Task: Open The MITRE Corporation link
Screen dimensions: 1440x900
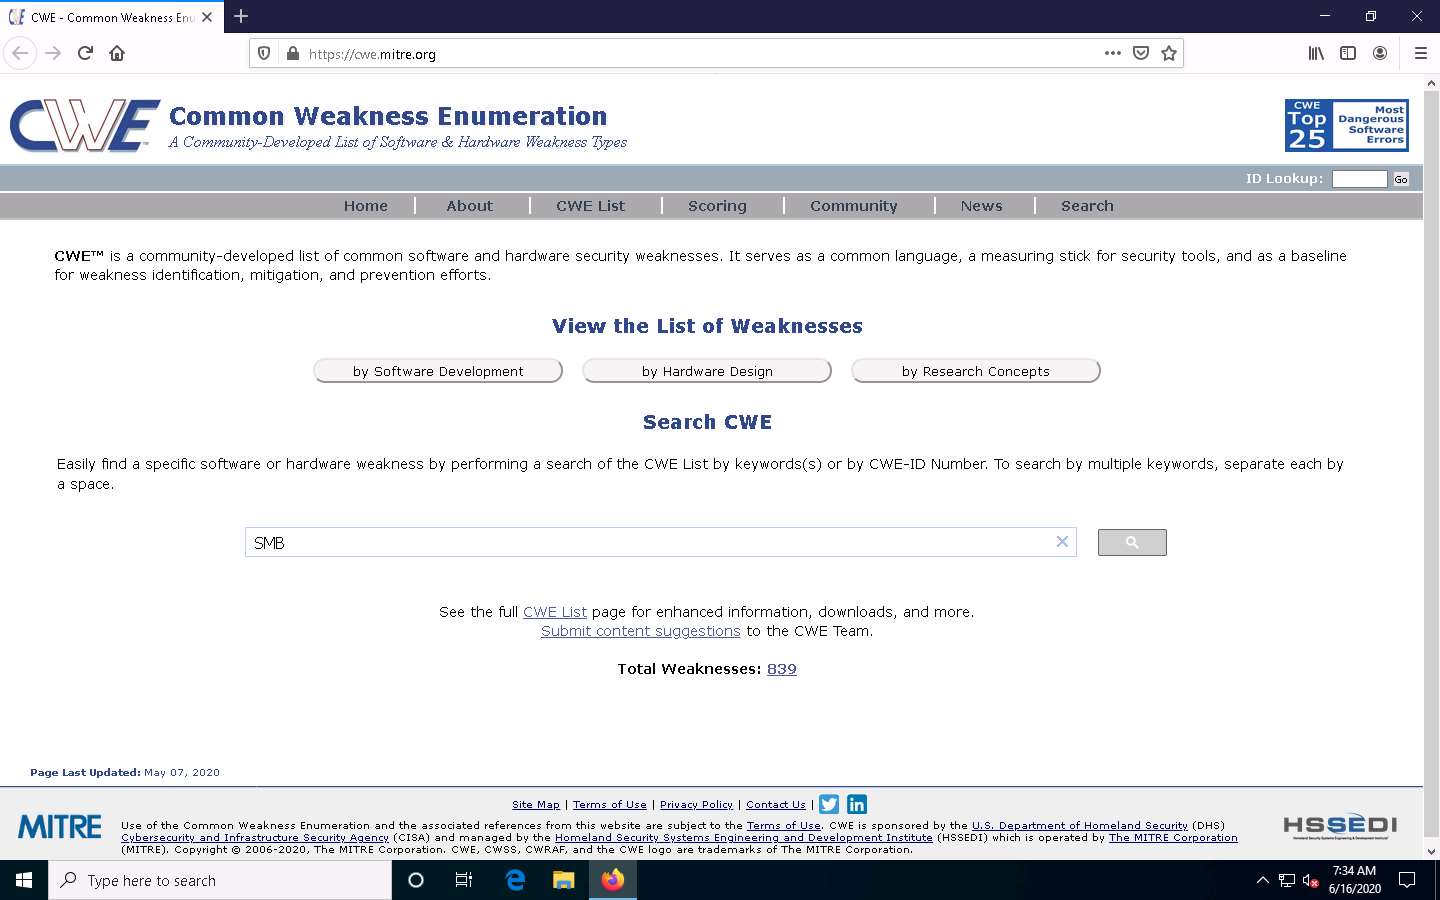Action: [1173, 838]
